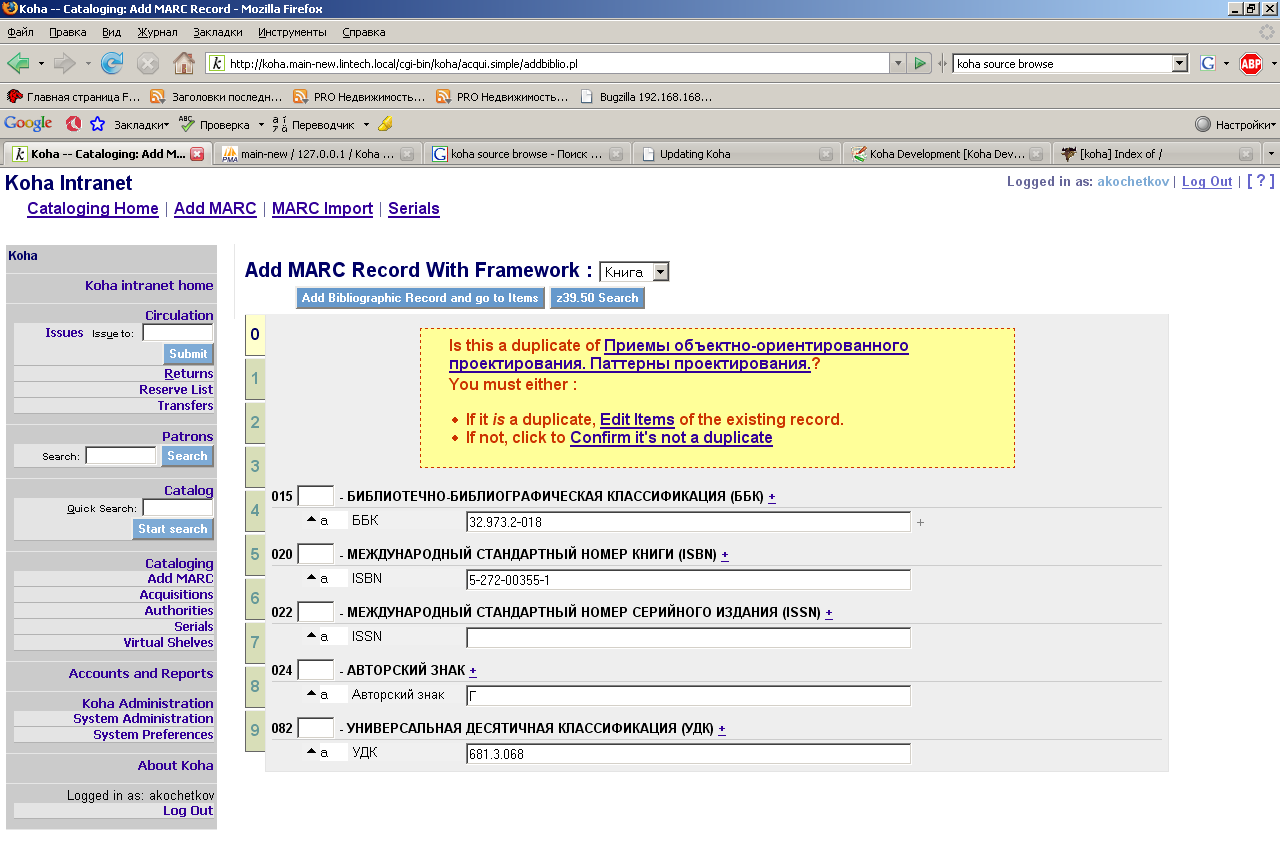Click the Google toolbar highlighter icon
The image size is (1280, 856).
click(385, 124)
